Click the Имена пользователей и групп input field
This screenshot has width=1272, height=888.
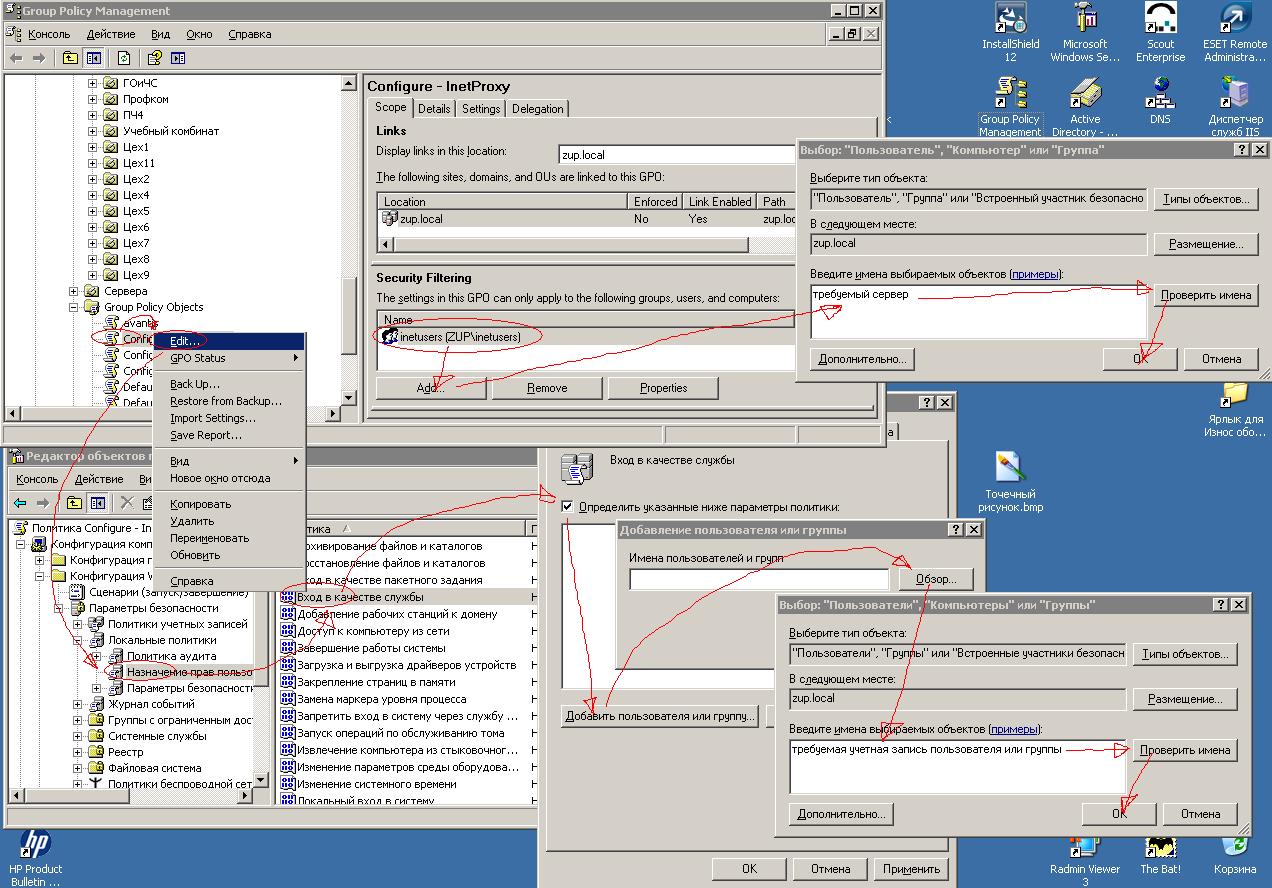759,579
